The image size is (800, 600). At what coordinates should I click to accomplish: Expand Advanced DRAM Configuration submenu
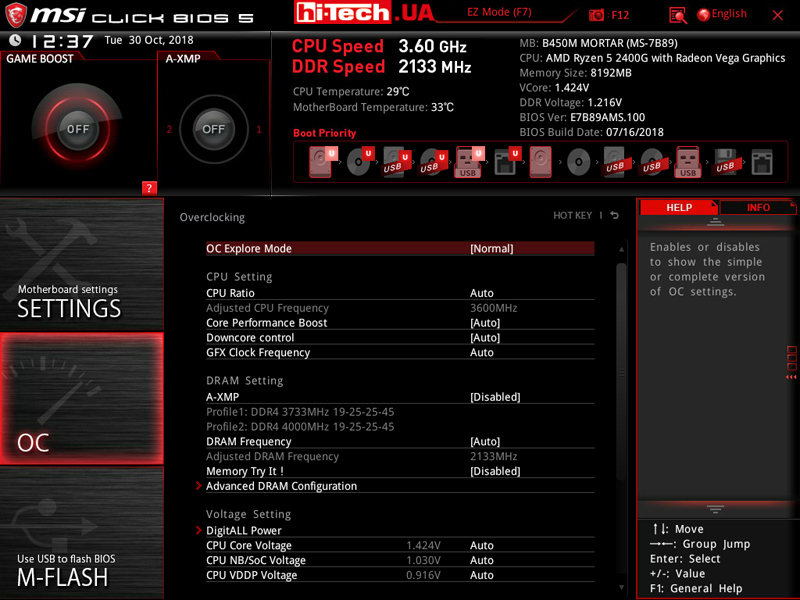click(281, 486)
